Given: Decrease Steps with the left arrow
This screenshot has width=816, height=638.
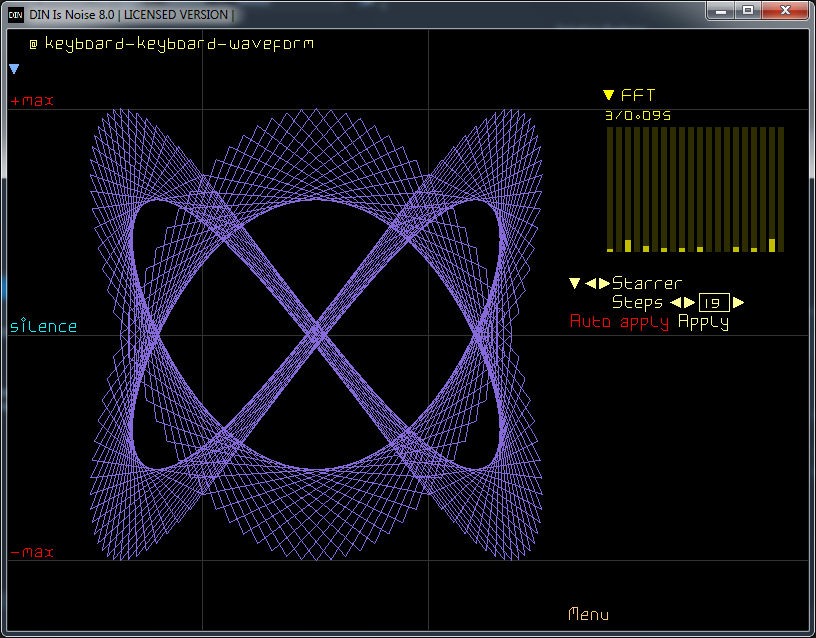Looking at the screenshot, I should [675, 302].
